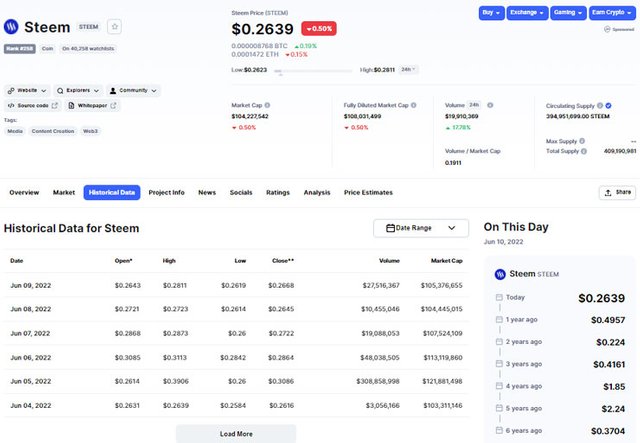
Task: Click the Steem logo in On This Day card
Action: [500, 274]
